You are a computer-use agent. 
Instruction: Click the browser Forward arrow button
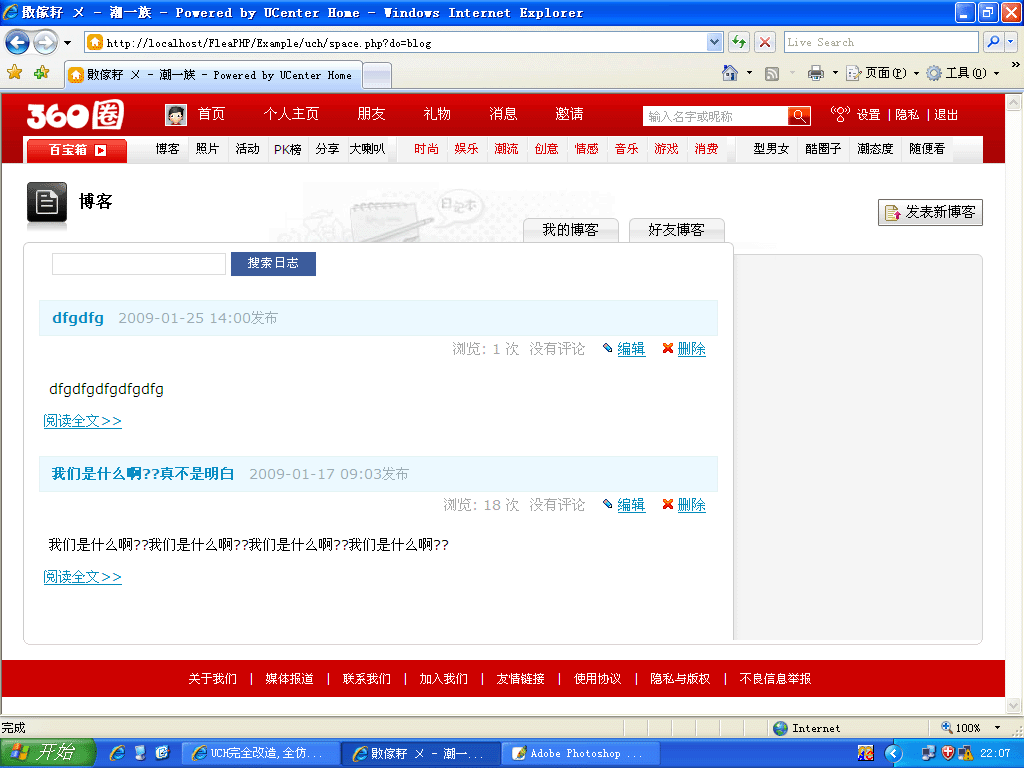coord(45,43)
